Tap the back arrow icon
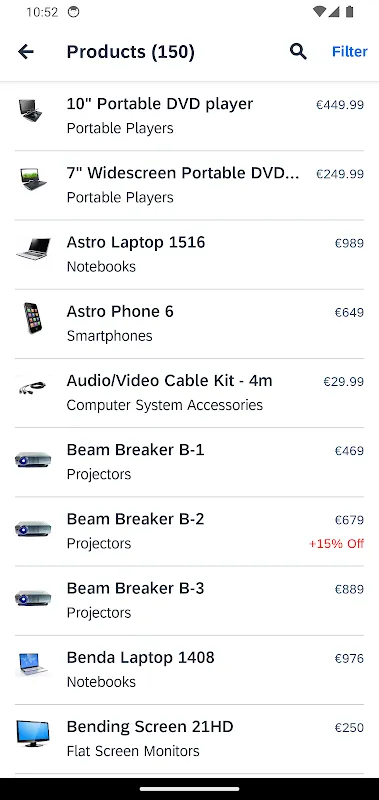 [x=26, y=52]
